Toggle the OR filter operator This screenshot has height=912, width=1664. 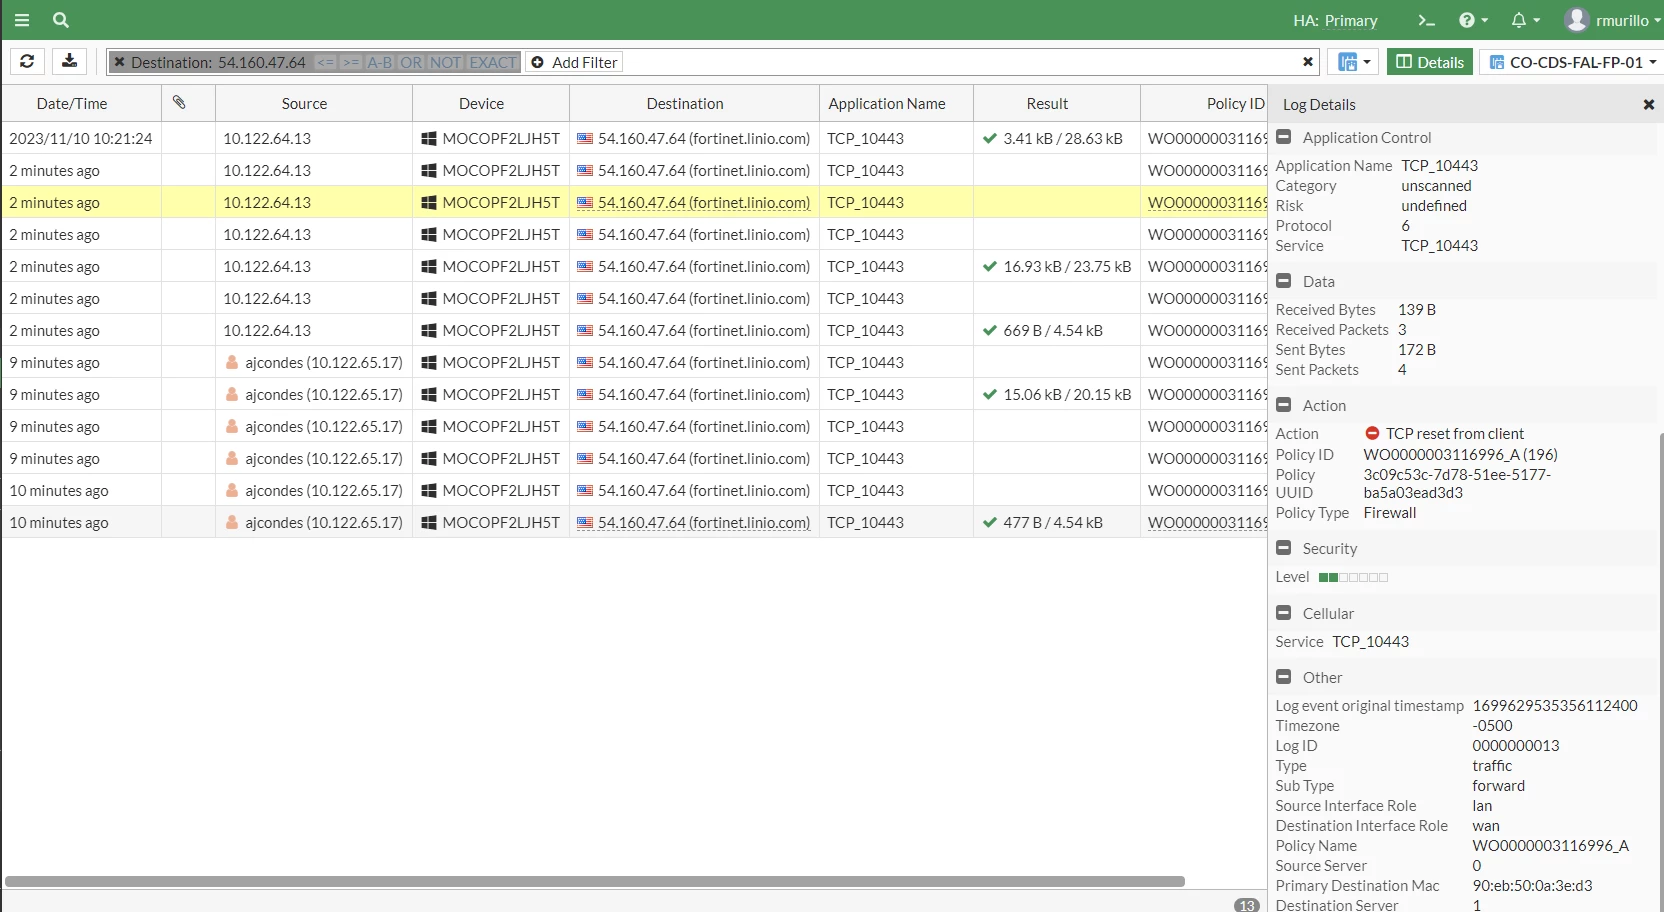pyautogui.click(x=411, y=62)
